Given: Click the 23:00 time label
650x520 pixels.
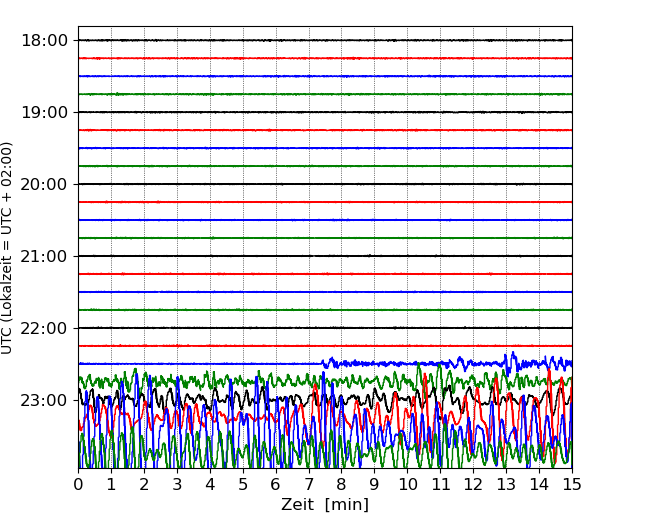Looking at the screenshot, I should pos(44,401).
